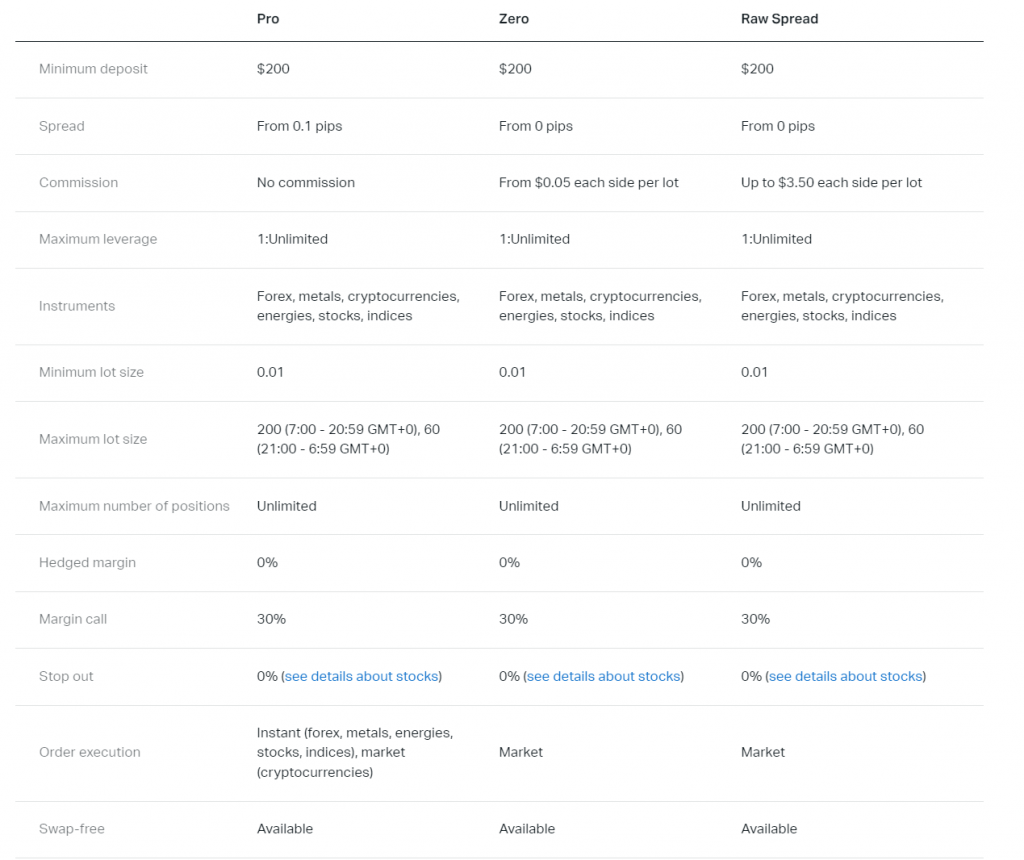Click the 'No commission' cell
The height and width of the screenshot is (860, 1024).
(x=305, y=183)
